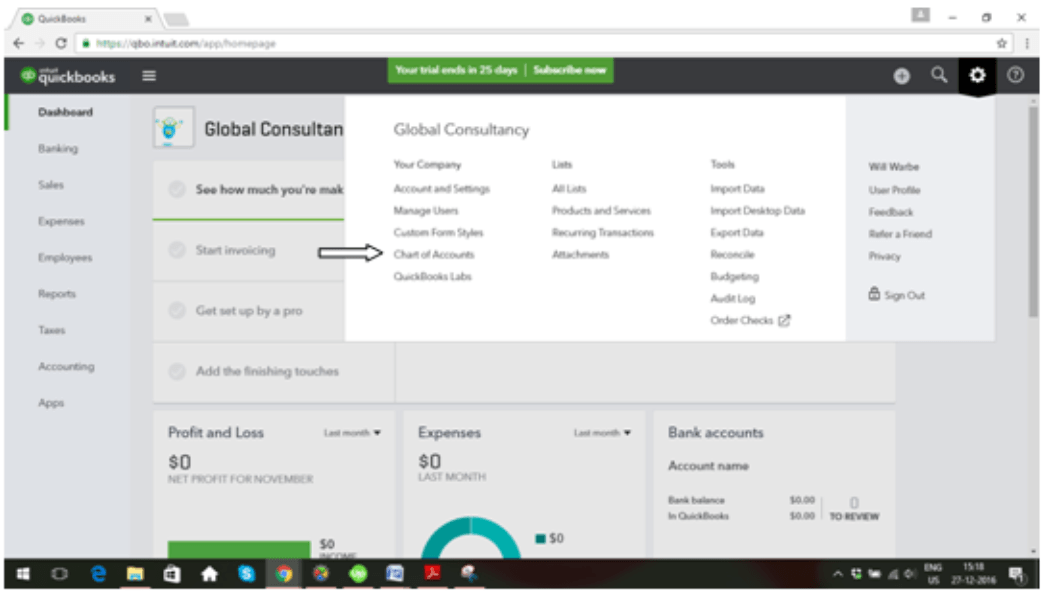Open Microsoft Word from the taskbar
The width and height of the screenshot is (1044, 592).
coord(395,574)
